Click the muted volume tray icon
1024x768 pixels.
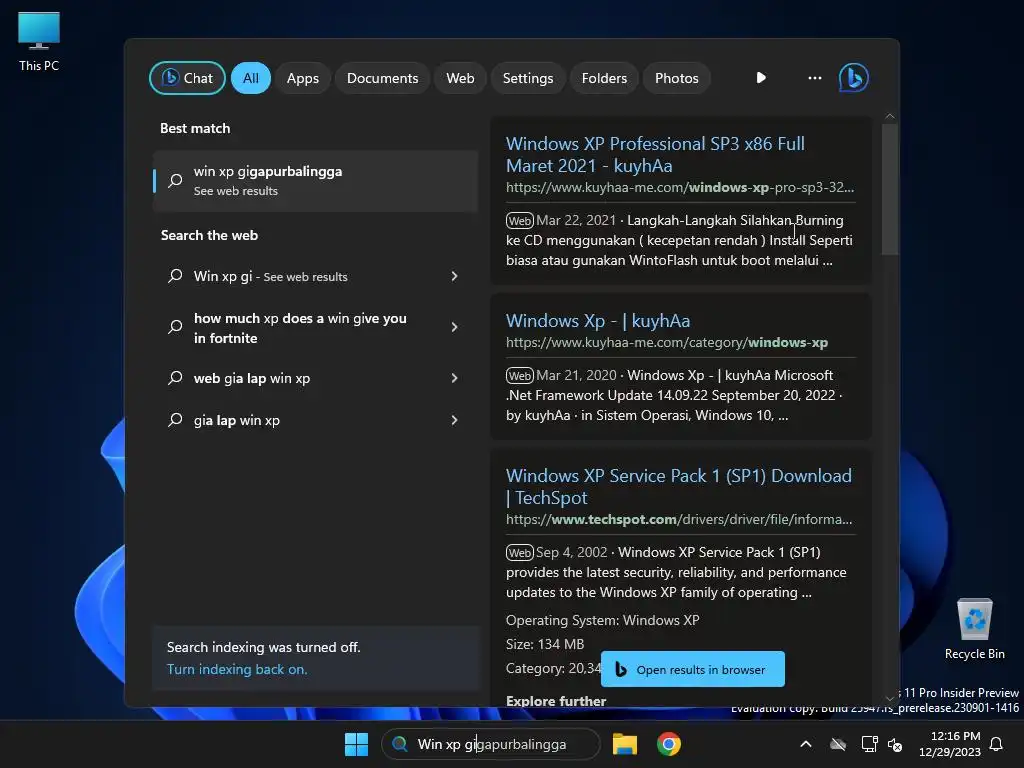895,744
